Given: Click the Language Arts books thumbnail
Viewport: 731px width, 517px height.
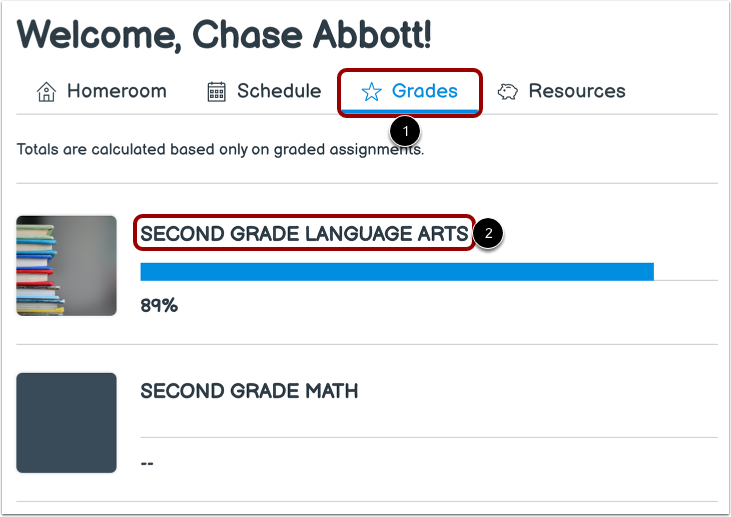Looking at the screenshot, I should (x=66, y=265).
